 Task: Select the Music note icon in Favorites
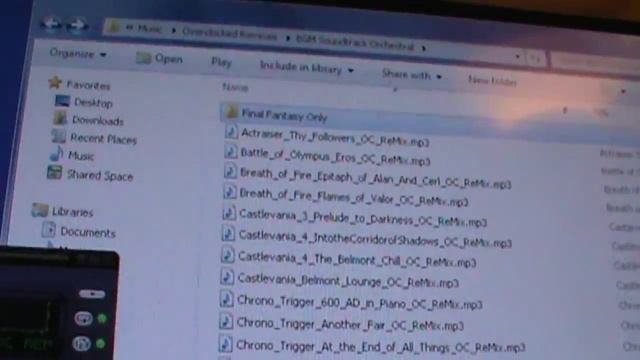coord(56,154)
